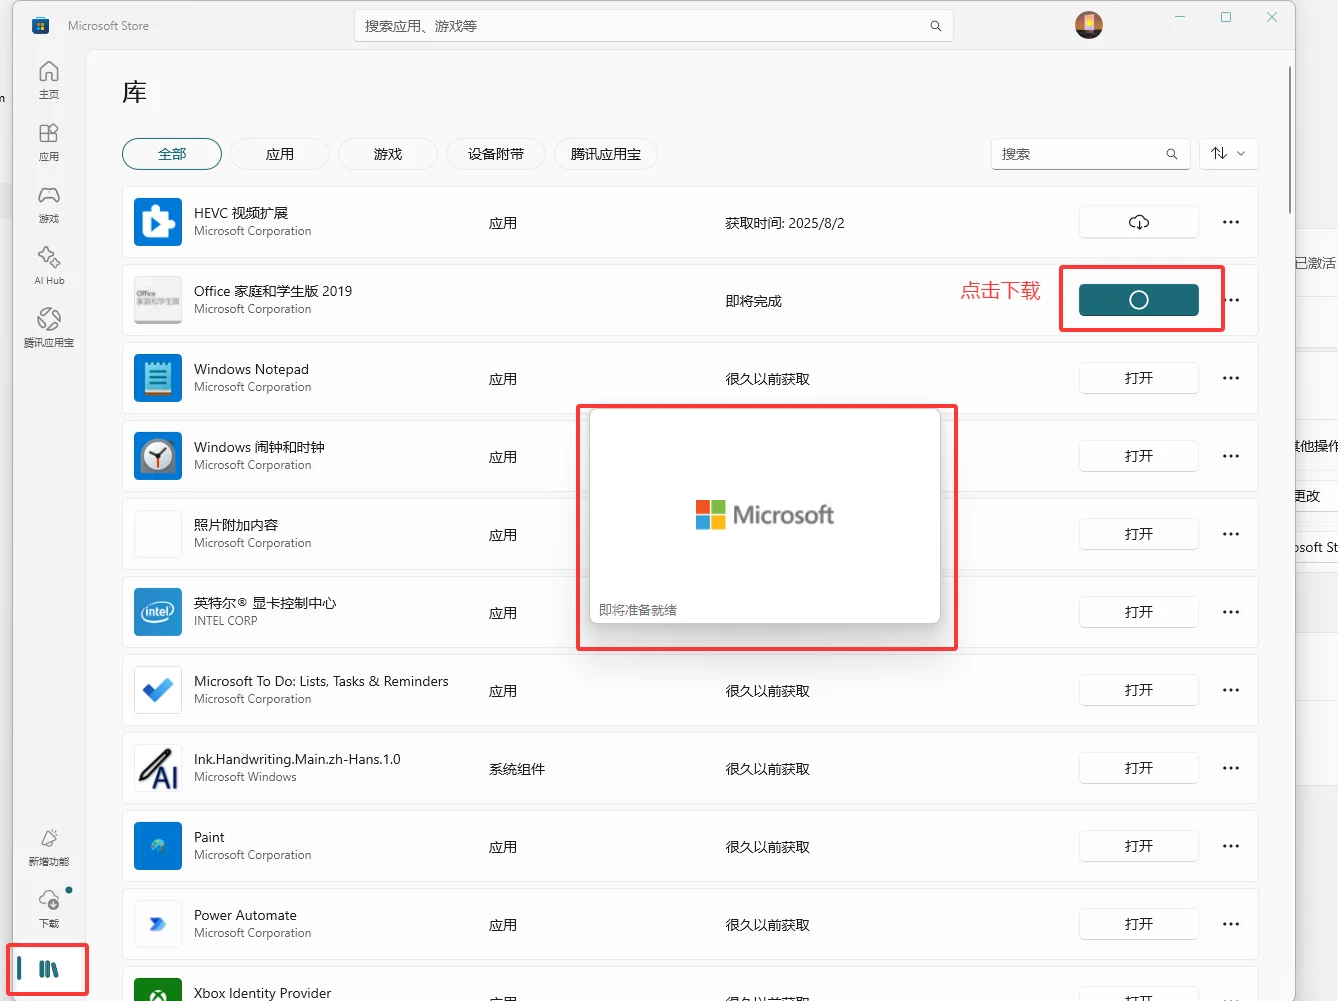
Task: Open more options for Windows 闹钟和时钟
Action: [1231, 456]
